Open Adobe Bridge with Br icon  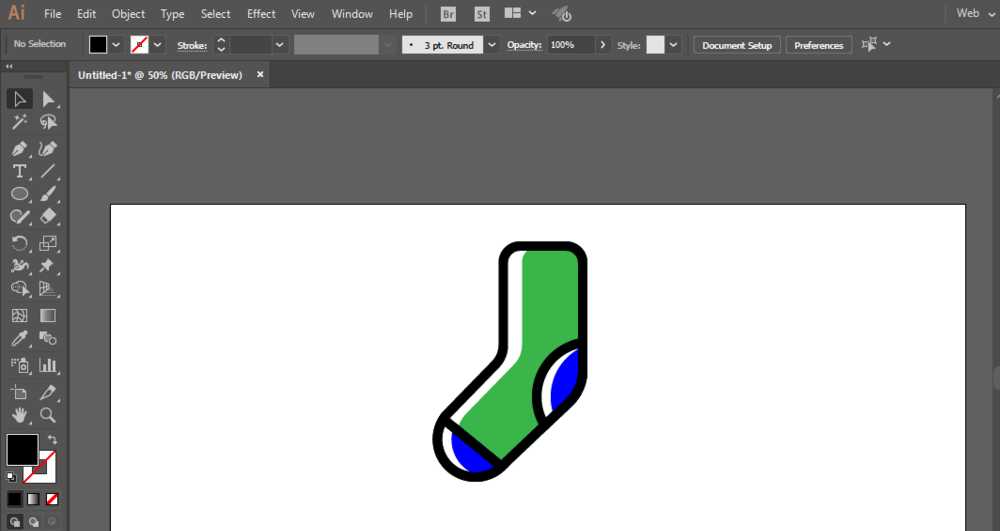[450, 14]
